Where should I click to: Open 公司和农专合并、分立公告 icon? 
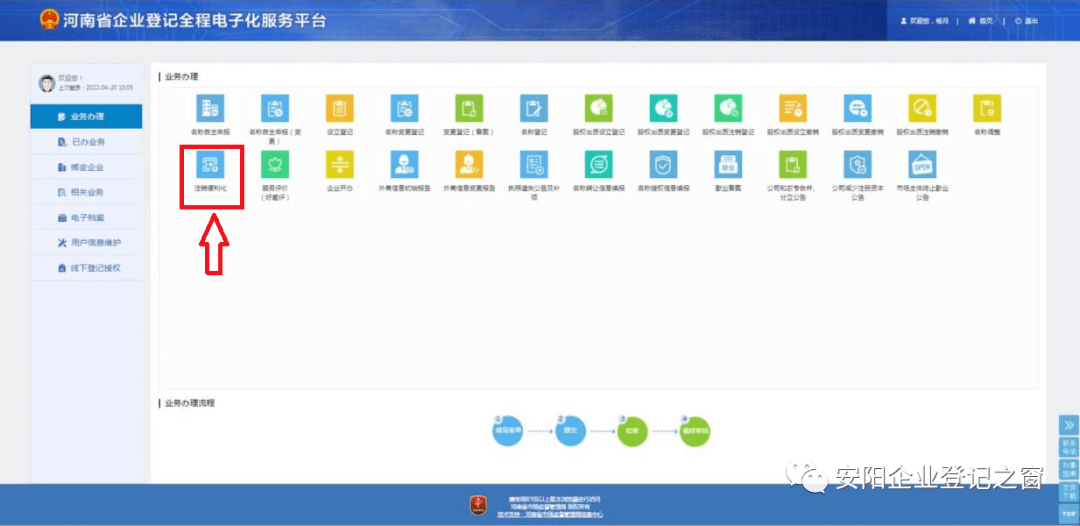pos(793,164)
